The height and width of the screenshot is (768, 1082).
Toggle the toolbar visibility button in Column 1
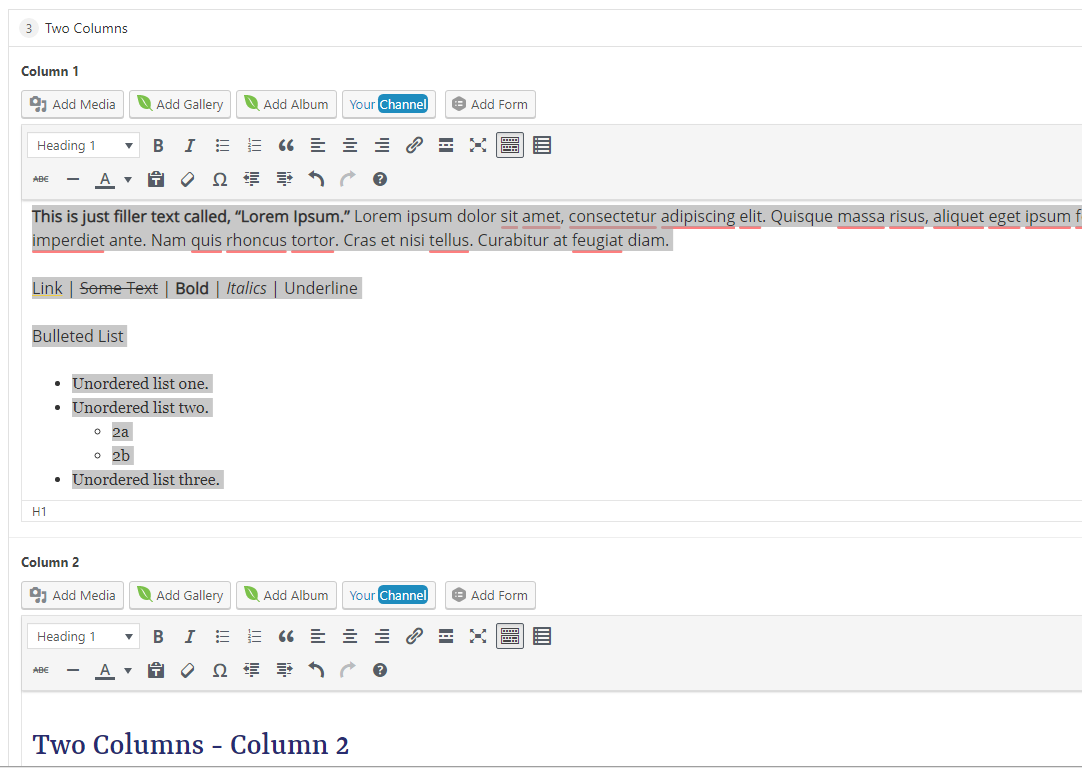(x=510, y=146)
